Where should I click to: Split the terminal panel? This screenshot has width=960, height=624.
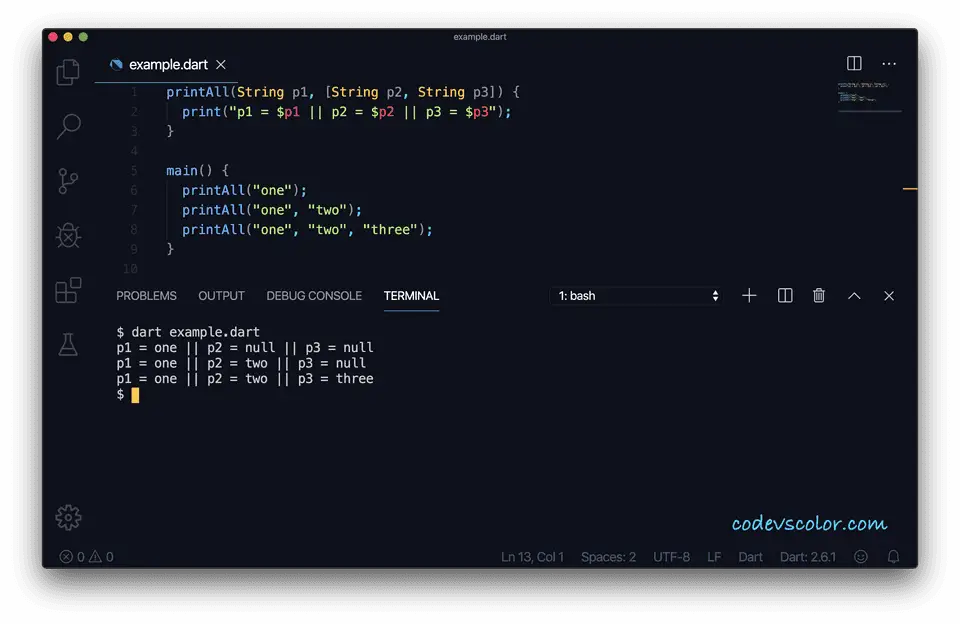tap(785, 296)
